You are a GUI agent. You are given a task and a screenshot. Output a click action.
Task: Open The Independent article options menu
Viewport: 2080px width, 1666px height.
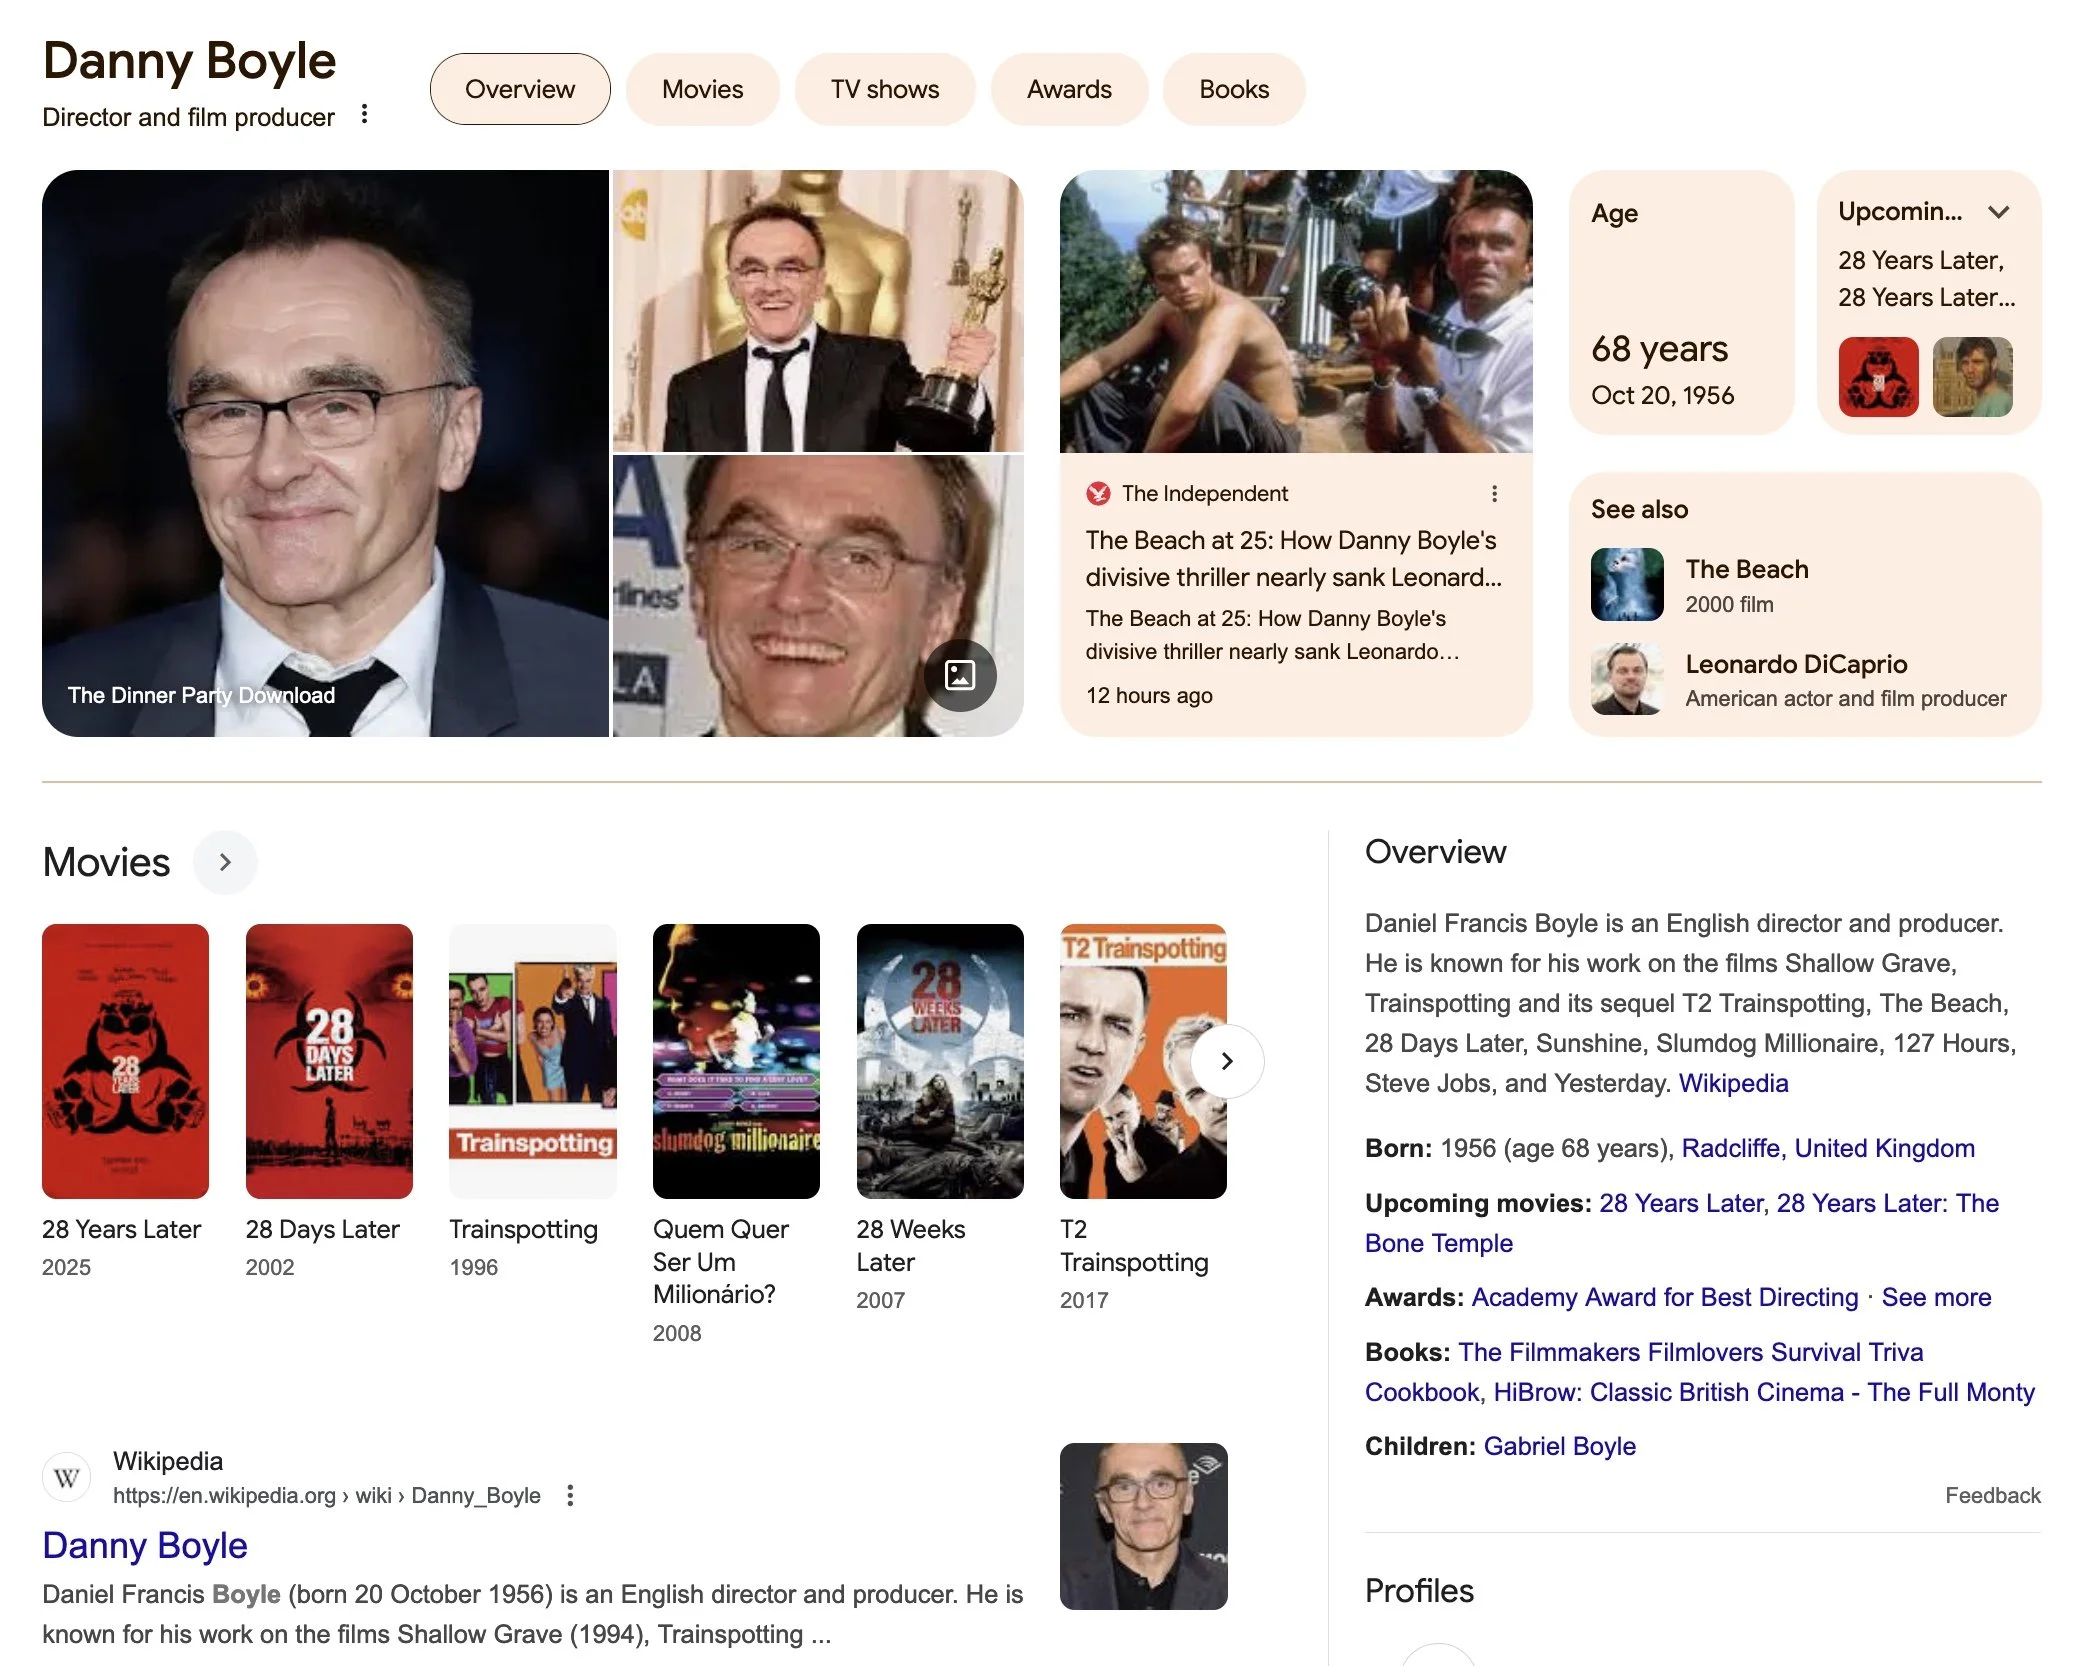coord(1494,494)
